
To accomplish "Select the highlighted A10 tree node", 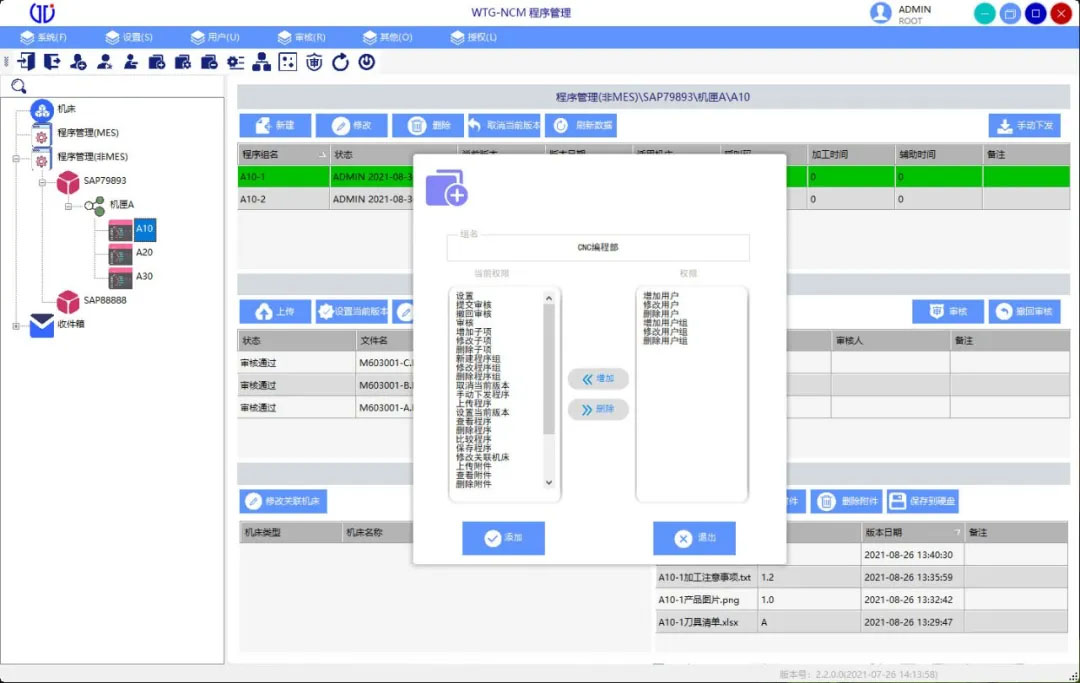I will [x=145, y=229].
